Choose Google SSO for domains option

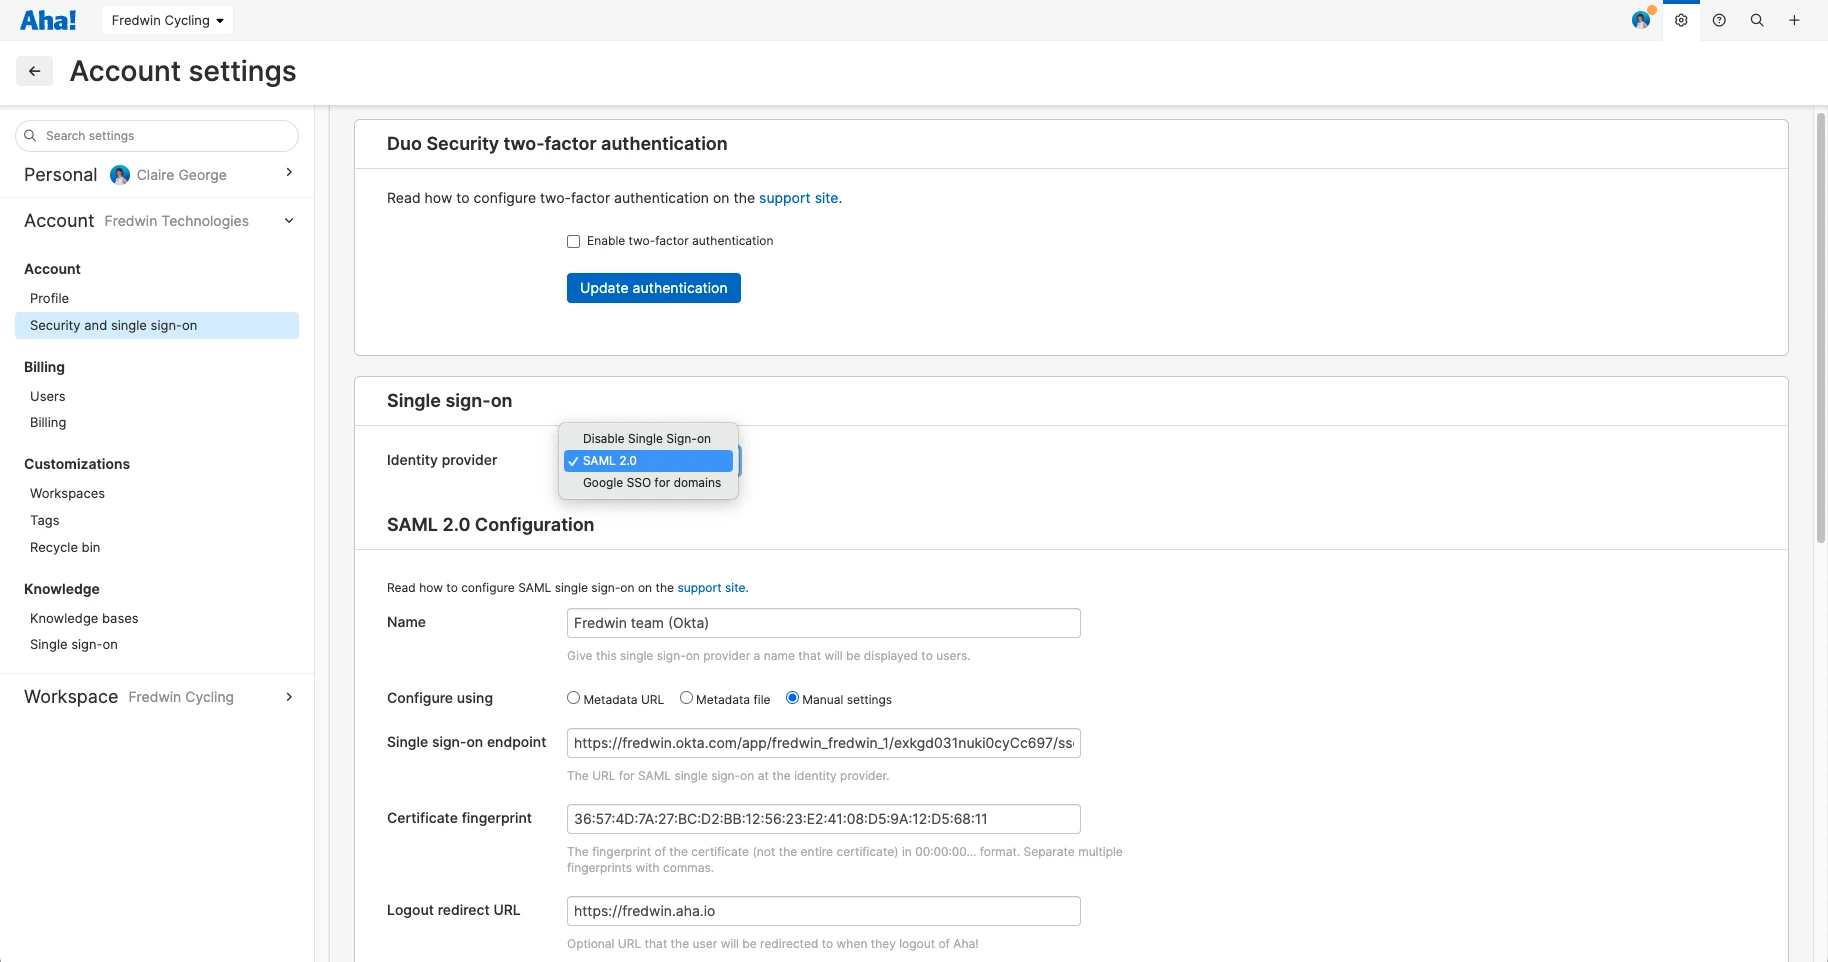pos(648,483)
